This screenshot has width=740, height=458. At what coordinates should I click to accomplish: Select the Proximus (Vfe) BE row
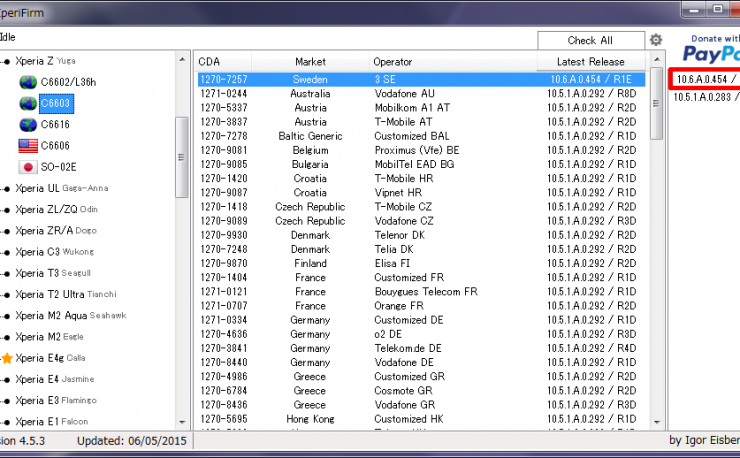[x=421, y=150]
